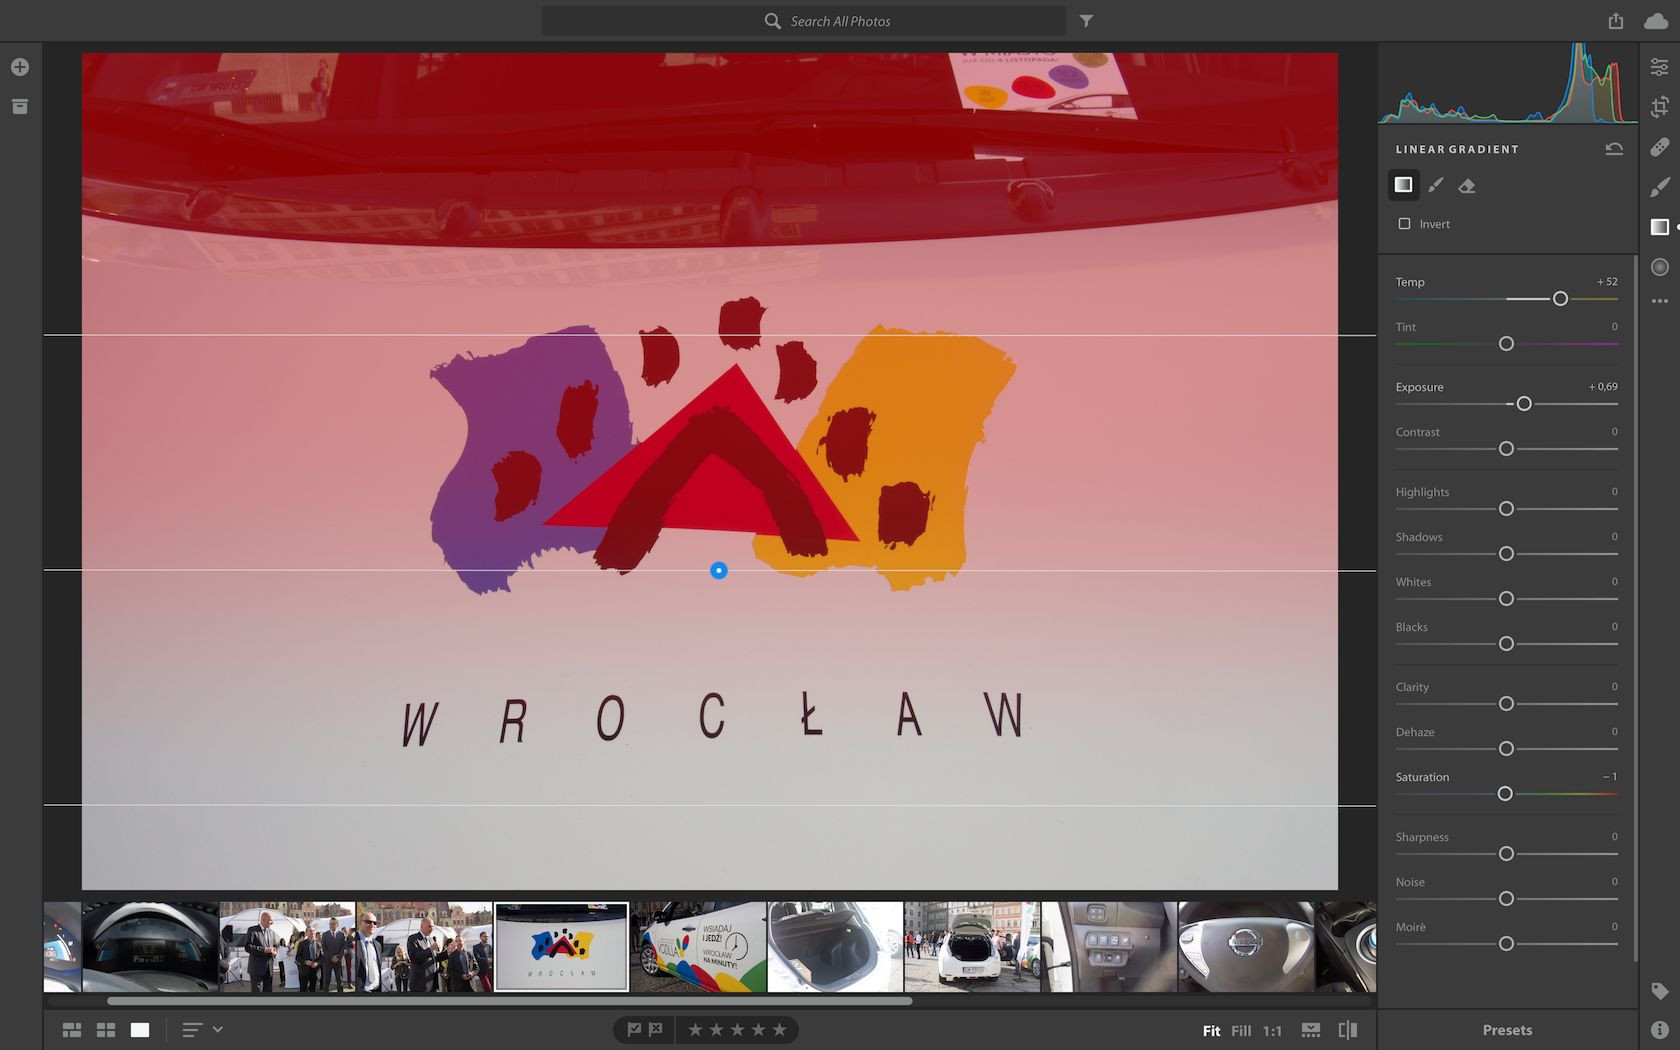Select the gradient brush add icon
This screenshot has width=1680, height=1050.
point(1436,185)
